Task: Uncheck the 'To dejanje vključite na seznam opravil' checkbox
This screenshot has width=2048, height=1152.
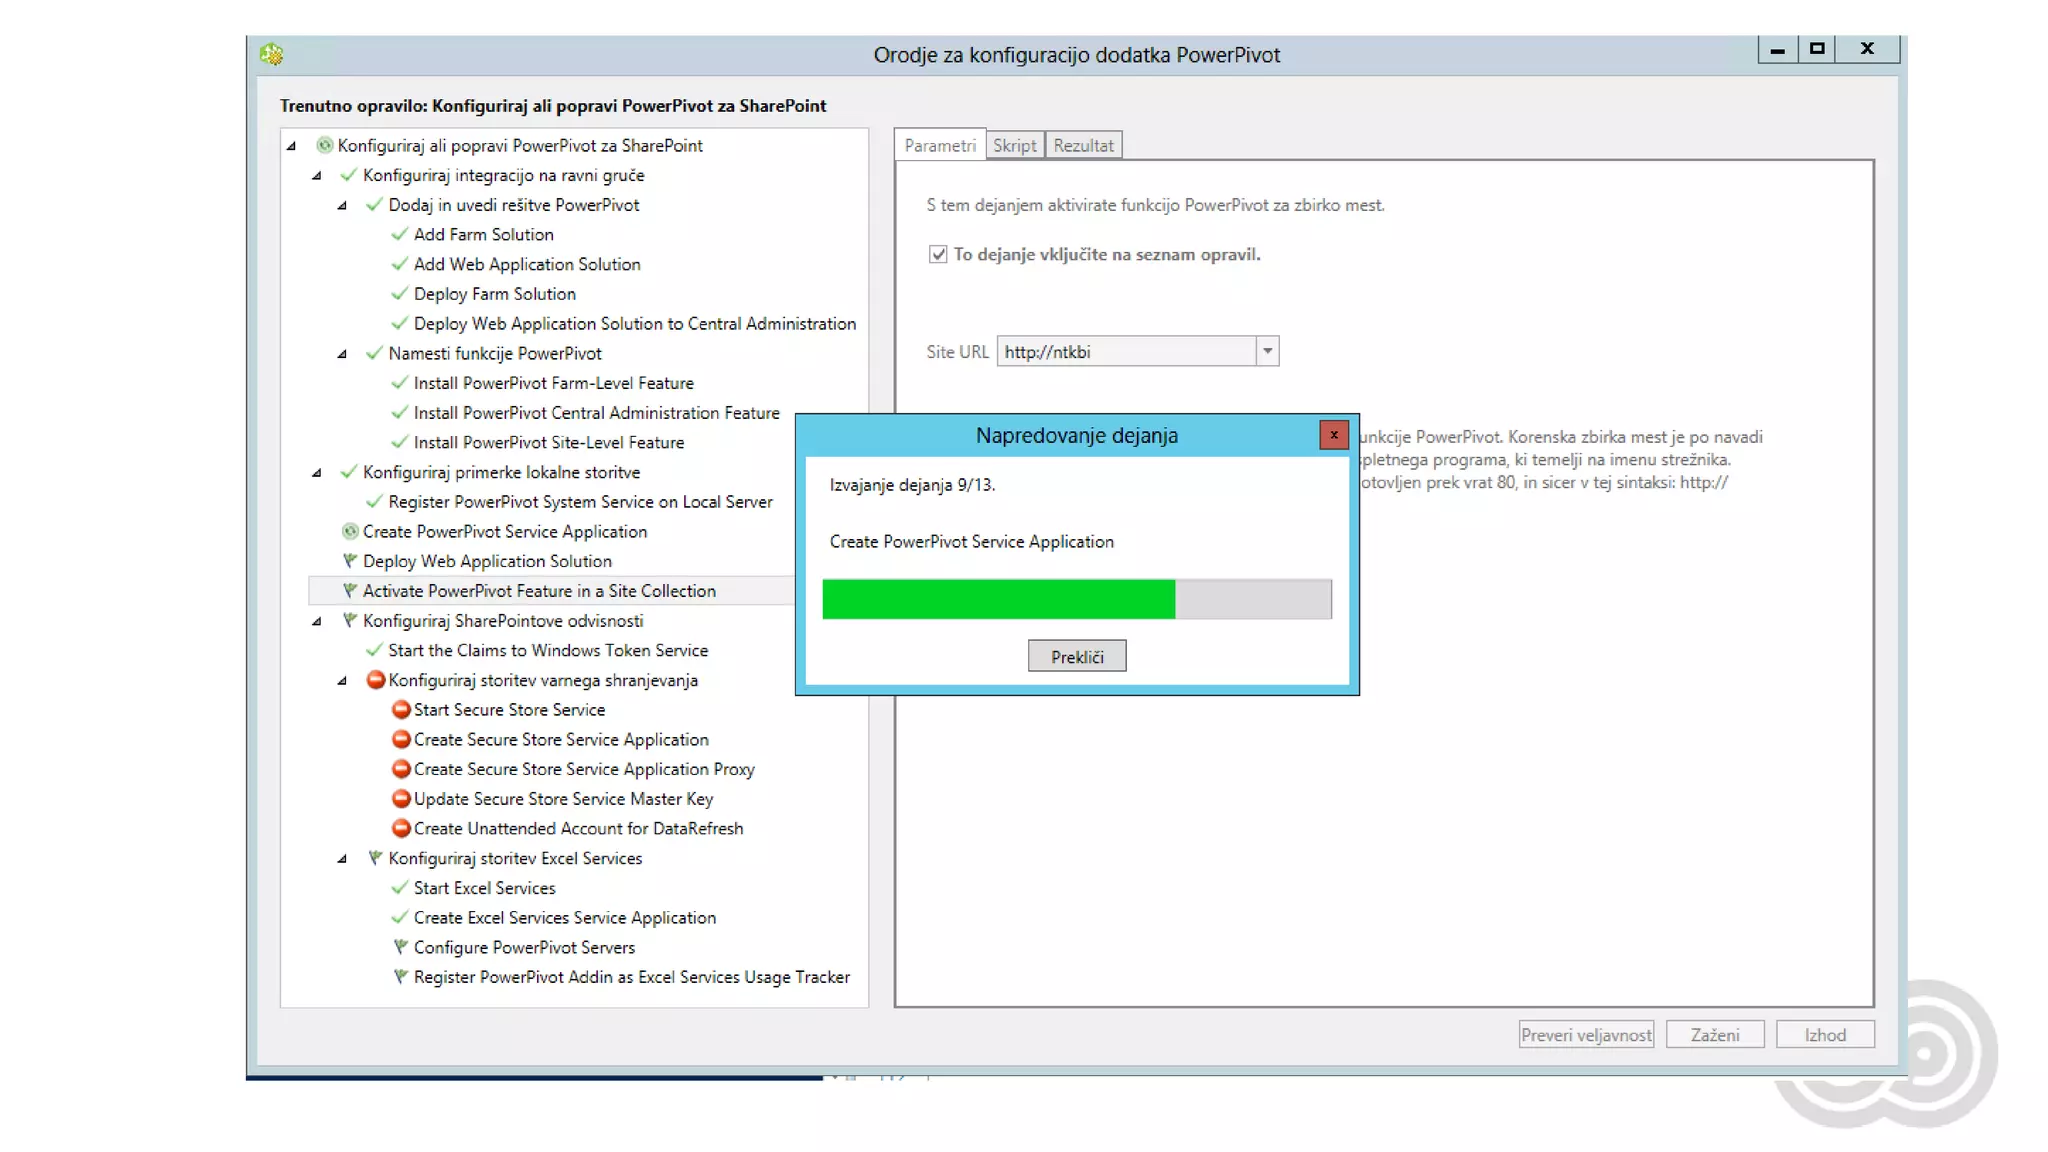Action: pyautogui.click(x=938, y=254)
